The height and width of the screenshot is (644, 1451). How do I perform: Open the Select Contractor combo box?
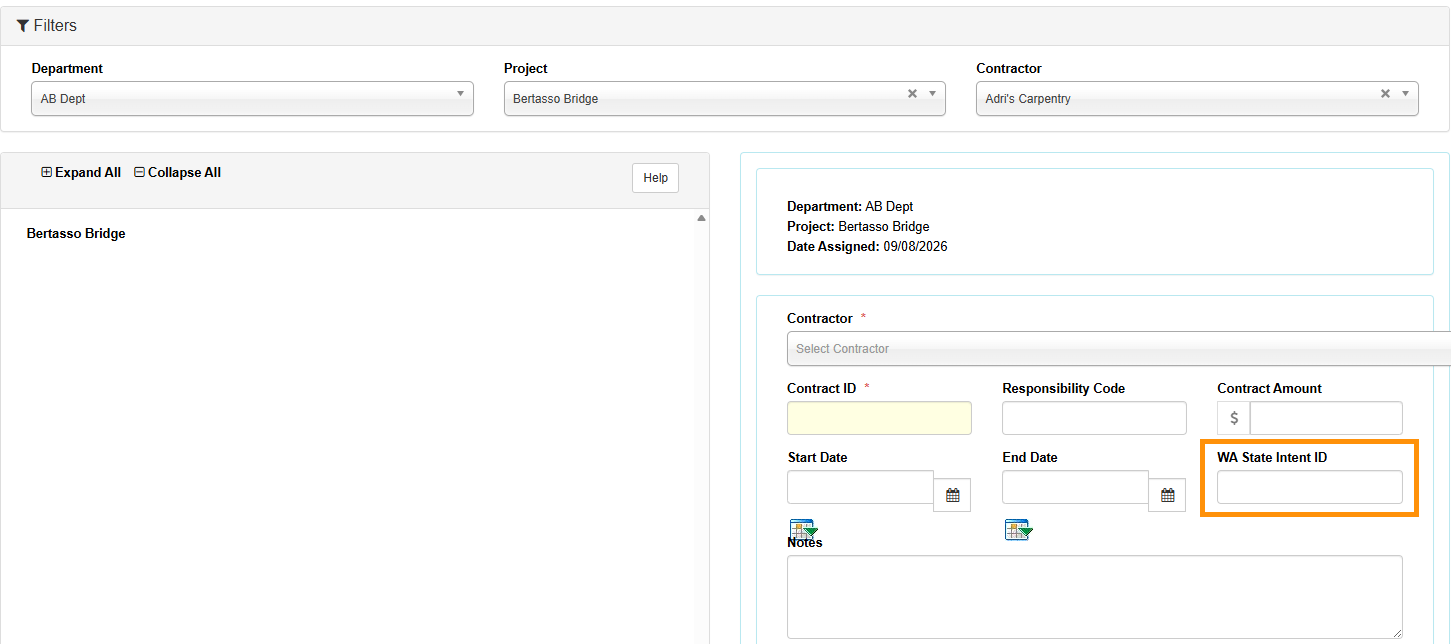(1118, 349)
